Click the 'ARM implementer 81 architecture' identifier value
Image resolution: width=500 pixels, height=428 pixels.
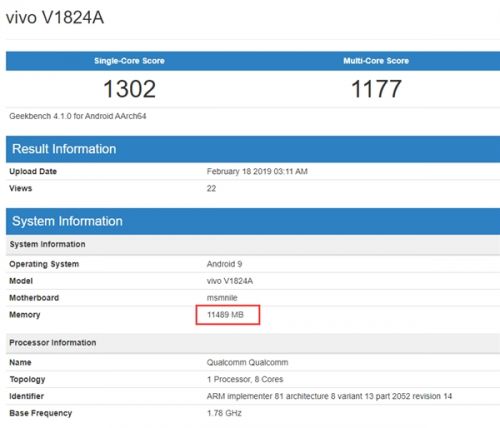(329, 396)
